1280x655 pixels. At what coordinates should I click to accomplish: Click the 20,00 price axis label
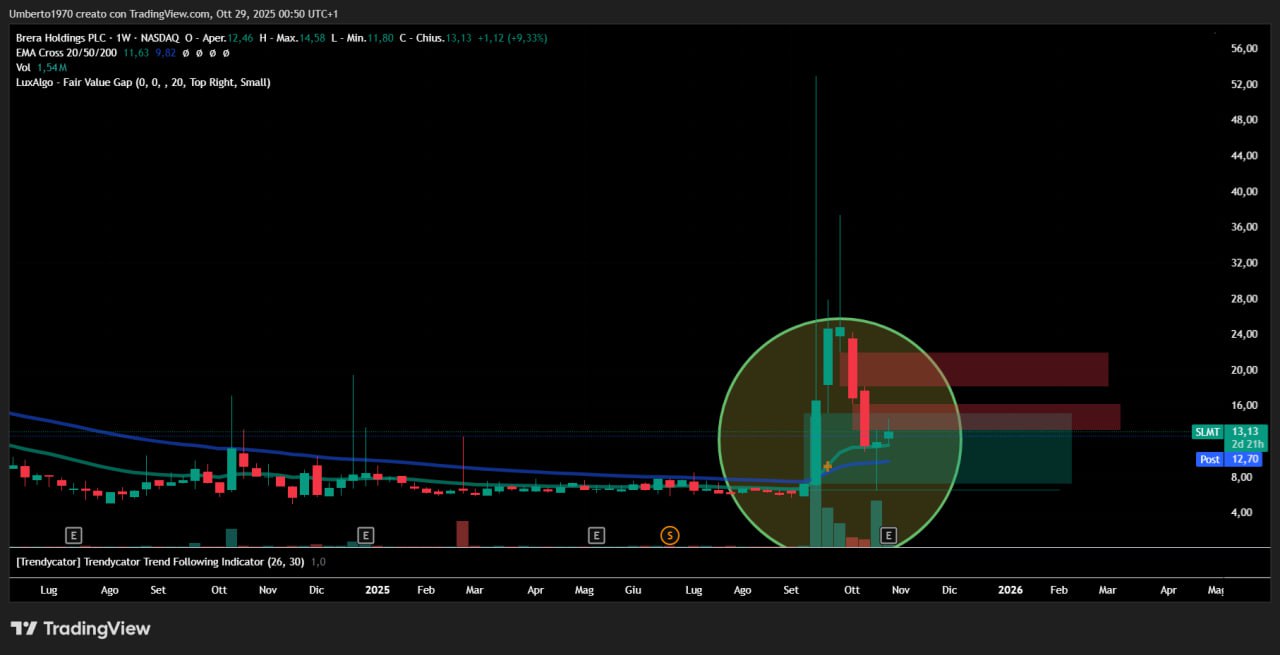coord(1244,370)
